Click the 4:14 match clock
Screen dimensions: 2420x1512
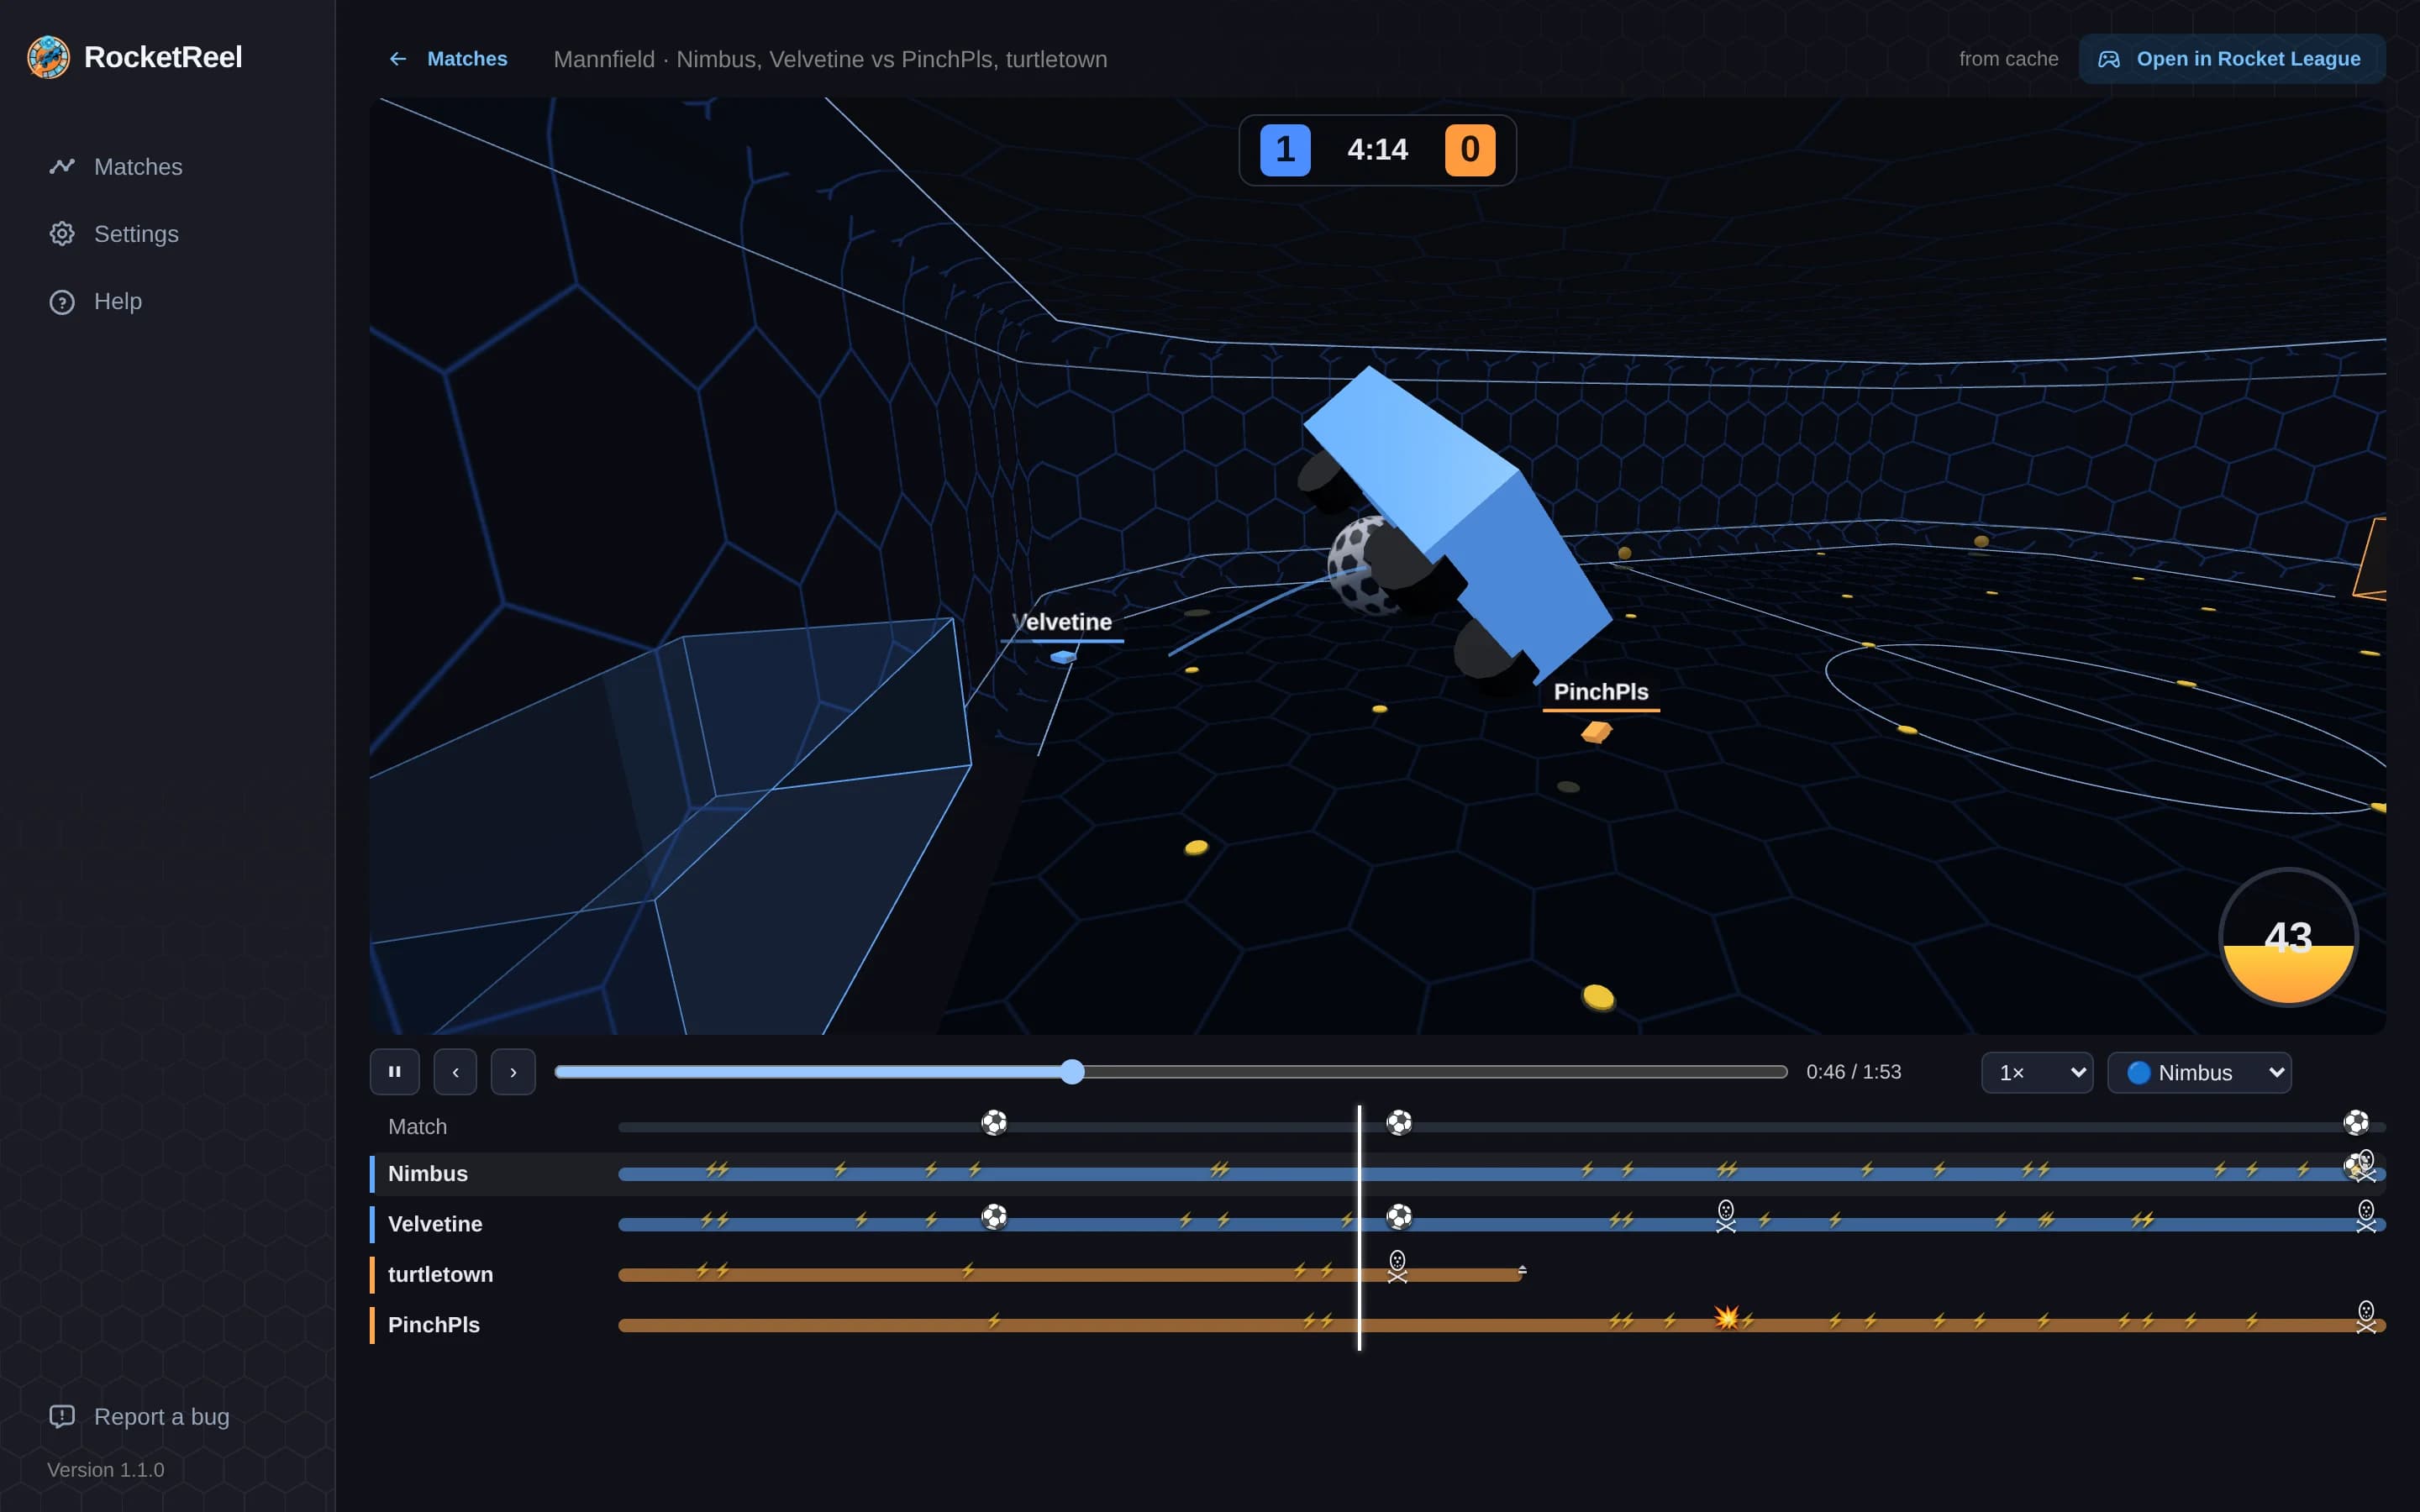point(1377,150)
